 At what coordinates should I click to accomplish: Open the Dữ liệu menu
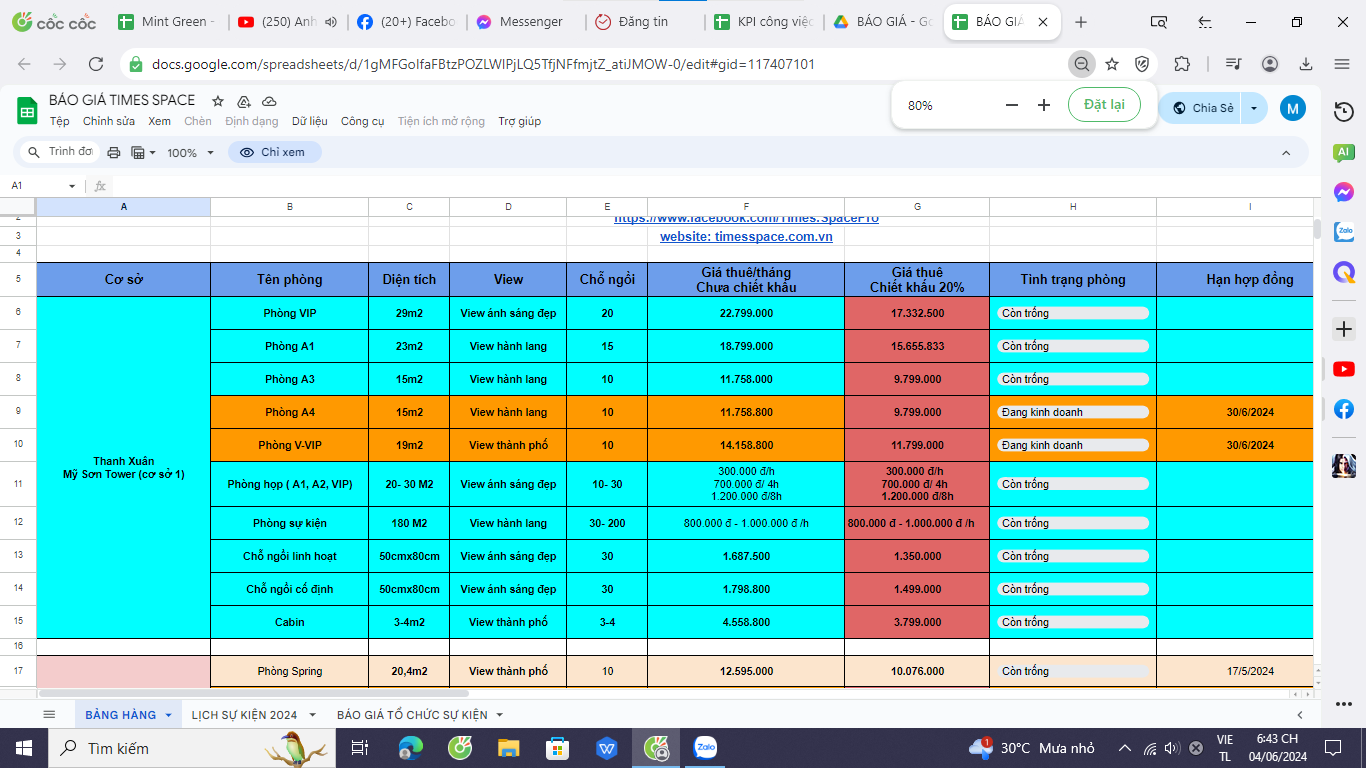(x=310, y=121)
